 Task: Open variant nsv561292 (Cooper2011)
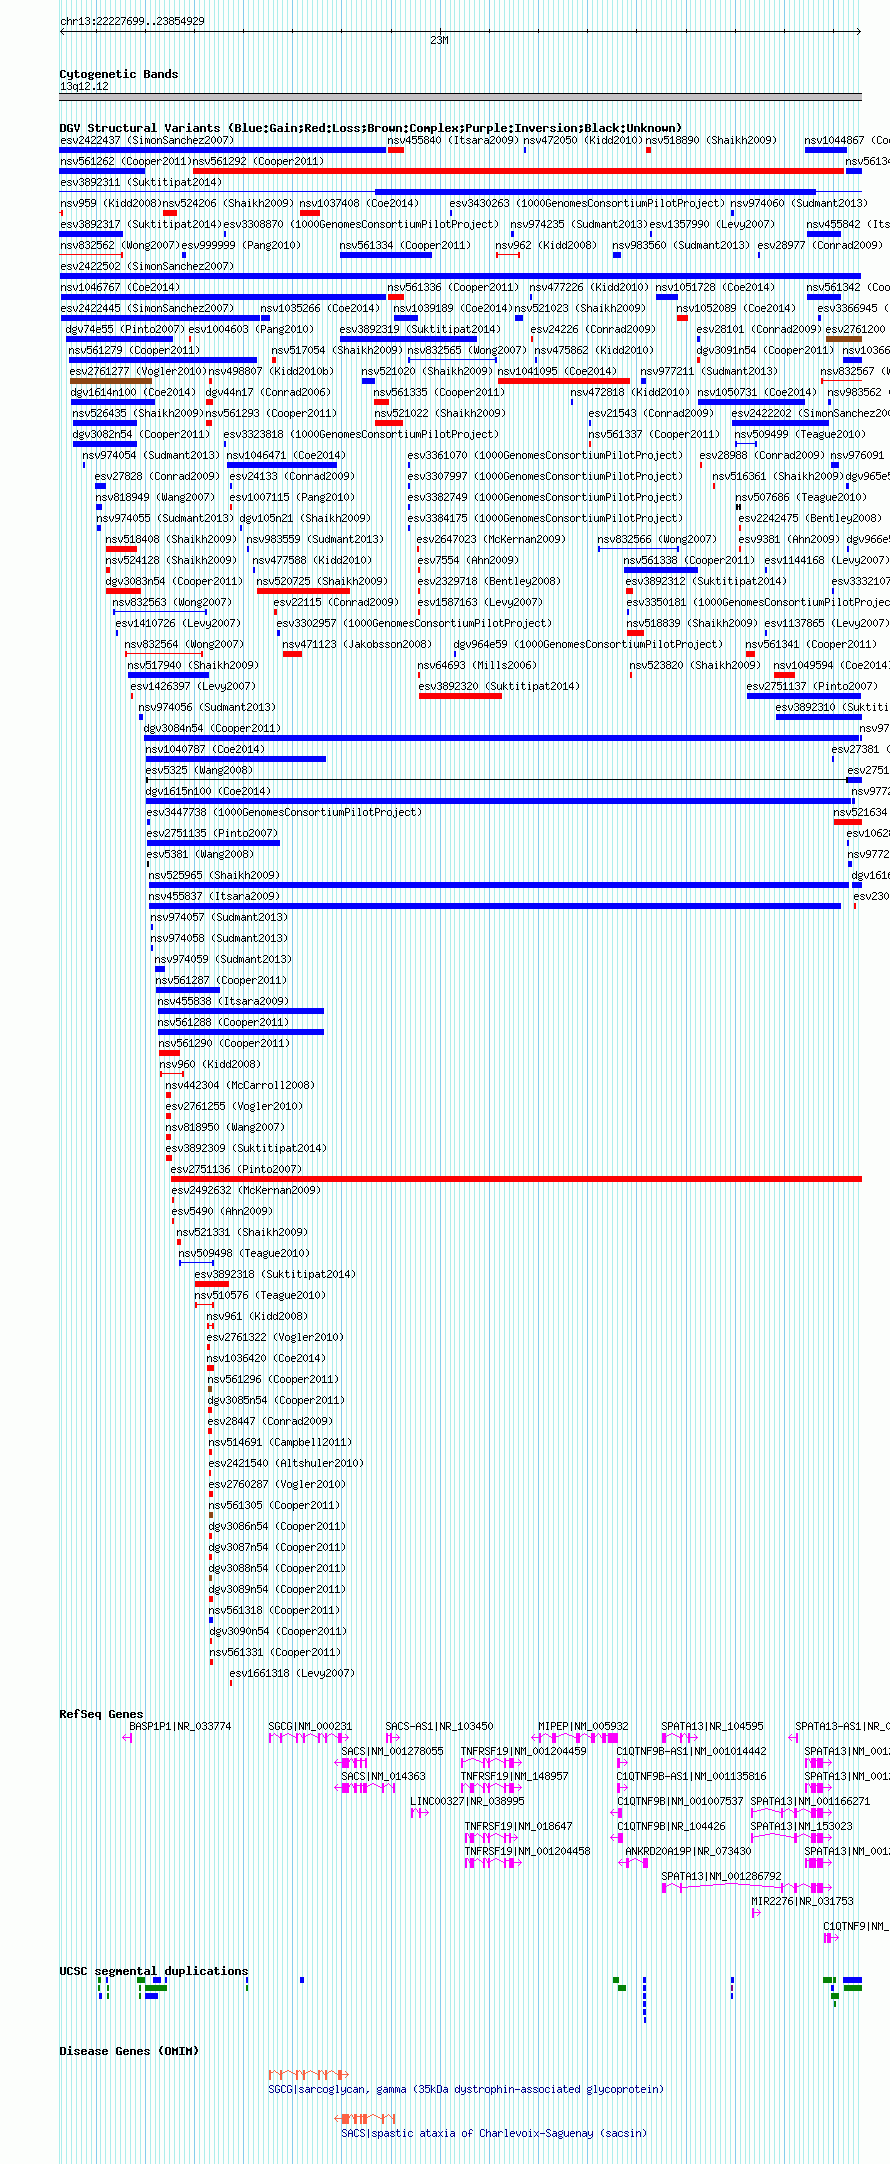click(258, 161)
